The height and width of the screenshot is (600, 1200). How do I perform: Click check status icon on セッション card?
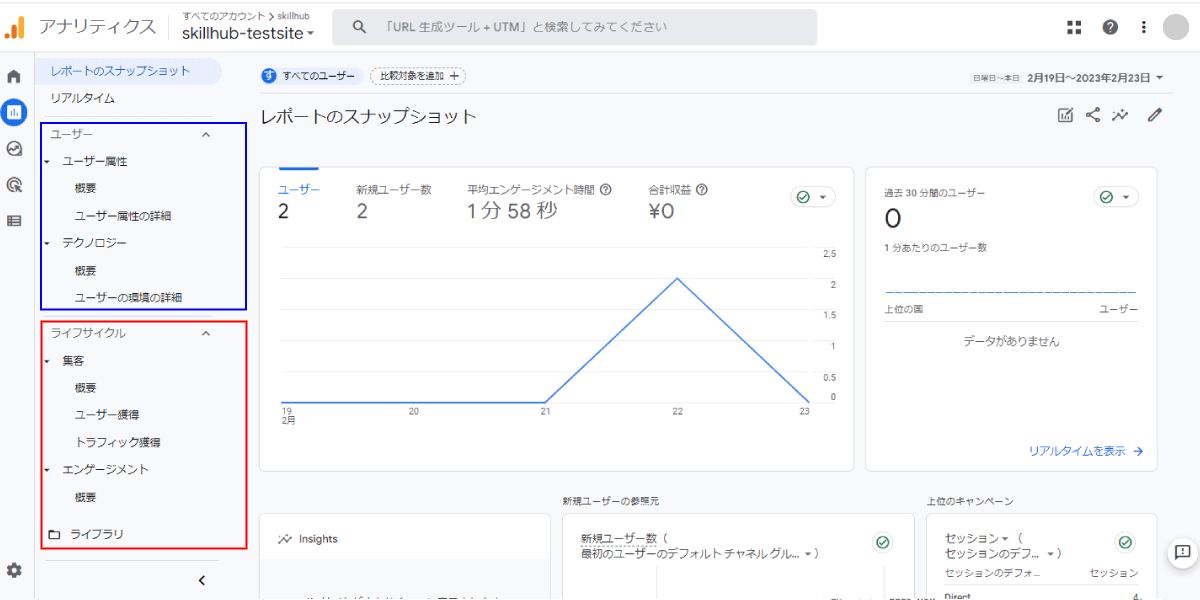1125,542
